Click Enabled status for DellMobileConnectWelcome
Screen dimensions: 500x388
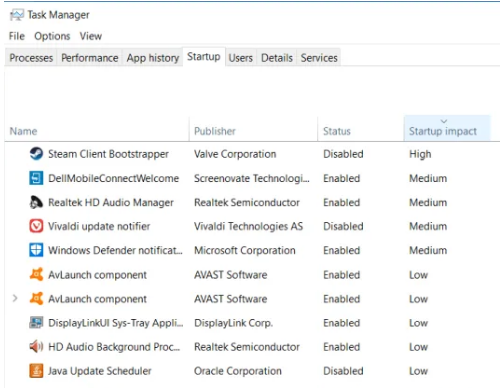click(342, 178)
